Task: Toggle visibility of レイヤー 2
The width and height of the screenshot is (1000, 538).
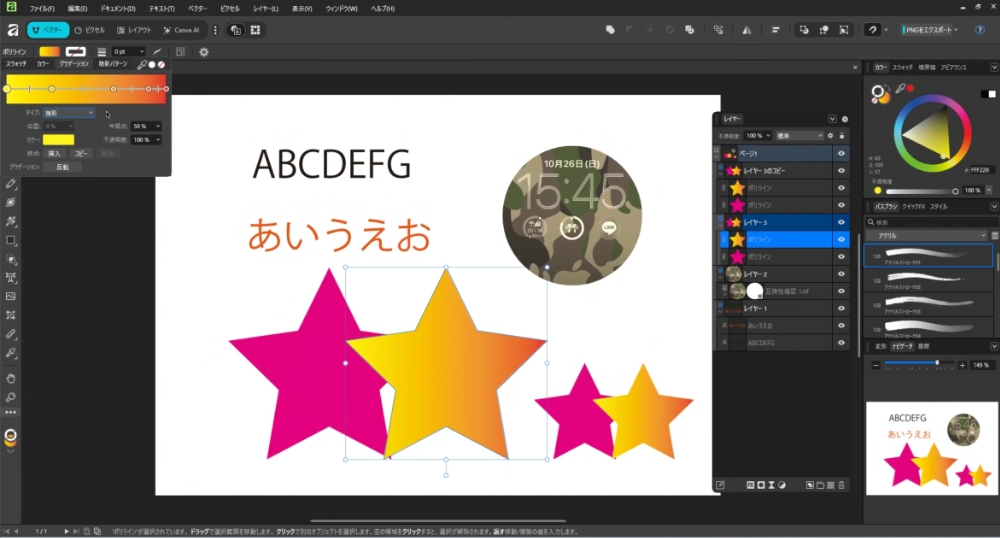Action: click(841, 273)
